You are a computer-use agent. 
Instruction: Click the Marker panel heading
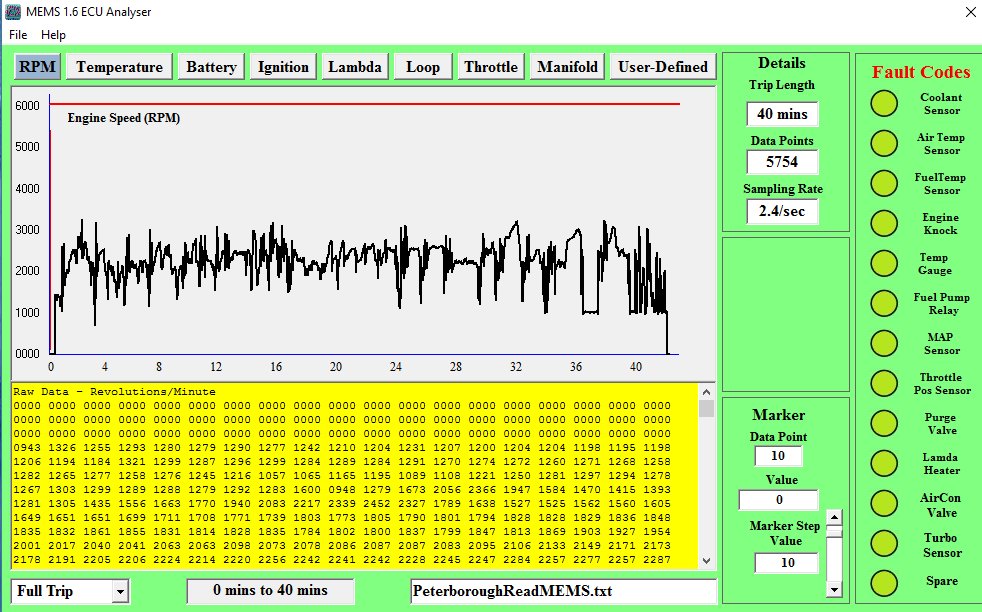point(778,415)
